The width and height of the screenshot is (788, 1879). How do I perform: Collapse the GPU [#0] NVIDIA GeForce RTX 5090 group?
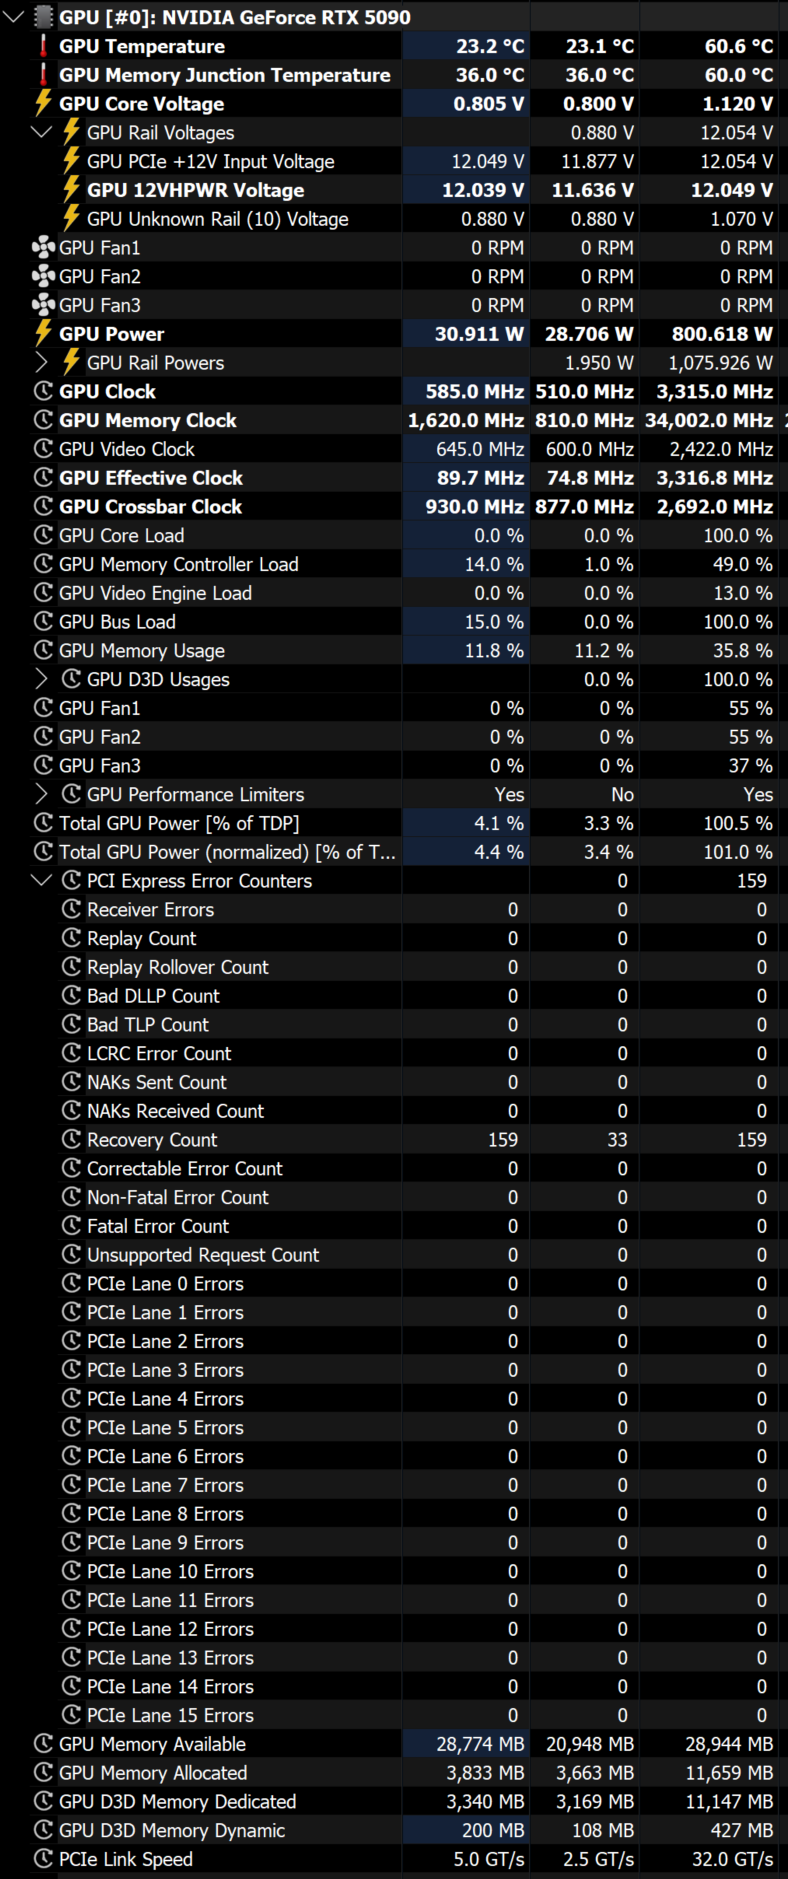click(14, 17)
